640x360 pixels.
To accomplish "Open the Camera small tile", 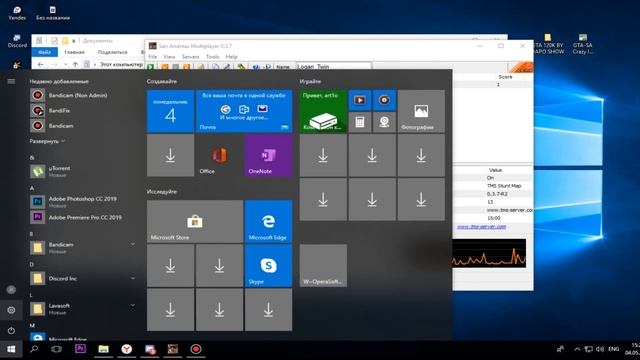I will (x=384, y=122).
